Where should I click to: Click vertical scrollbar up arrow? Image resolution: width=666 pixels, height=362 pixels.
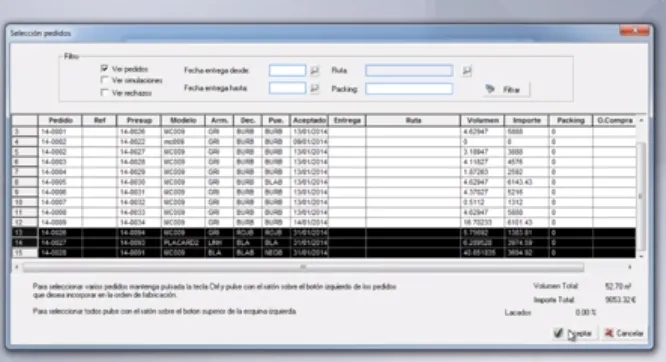(641, 121)
